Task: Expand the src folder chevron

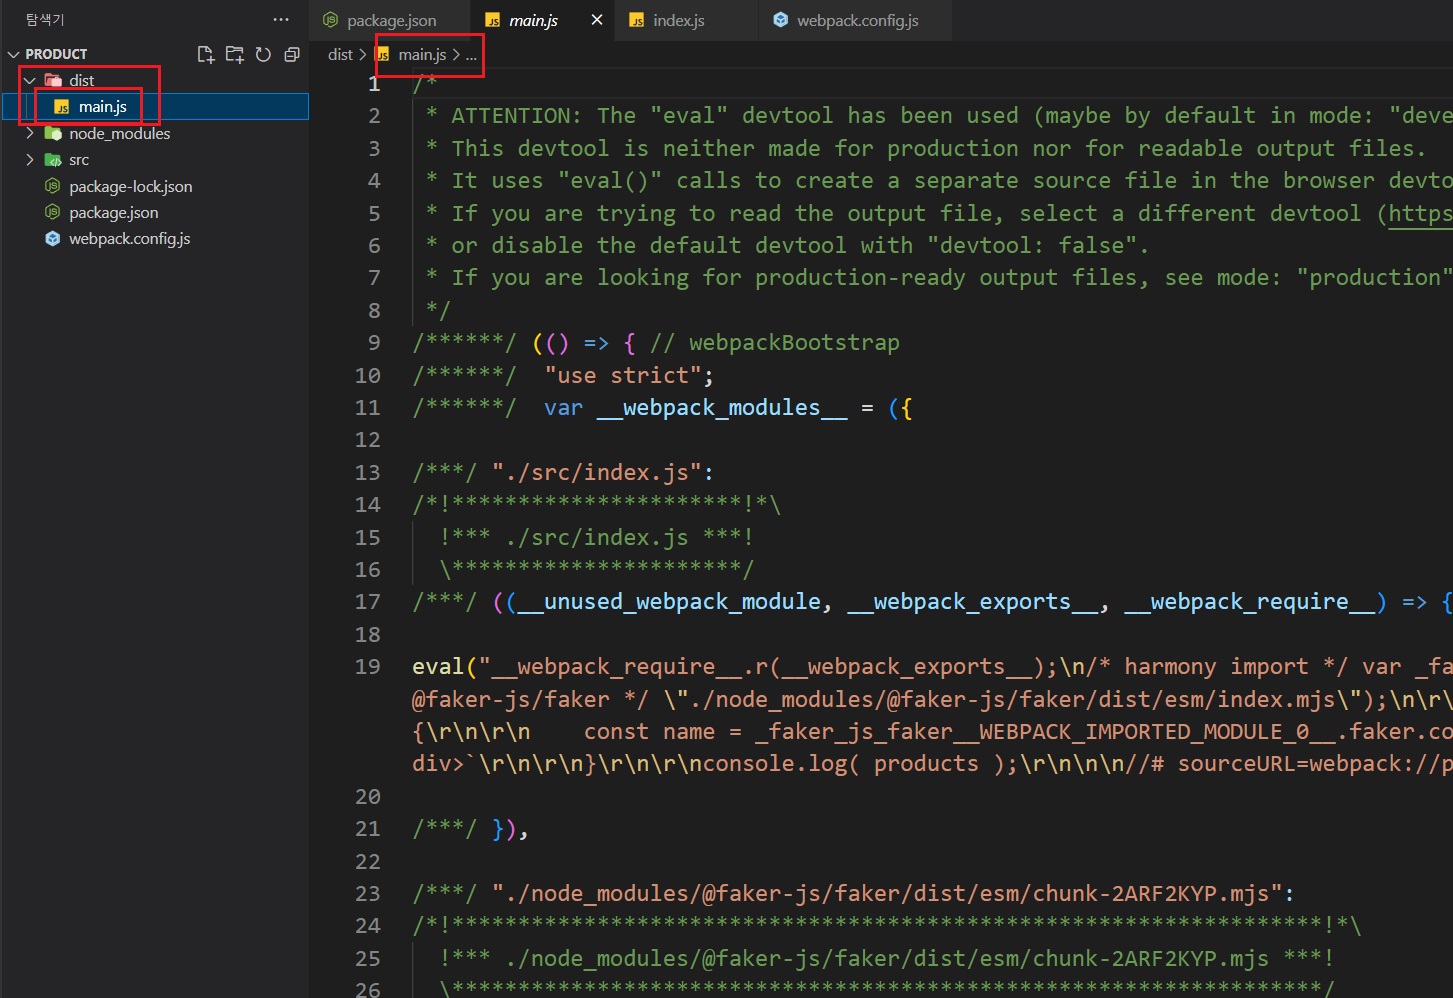Action: 29,160
